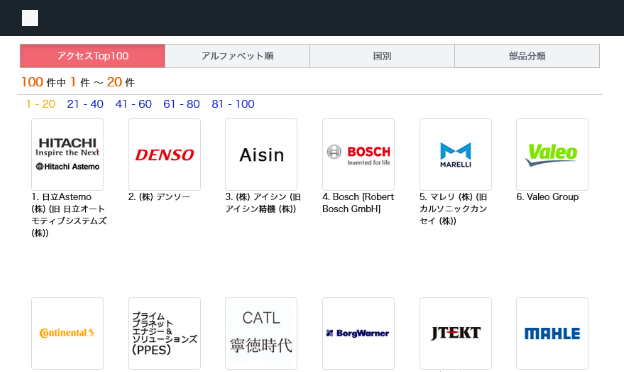Switch to the アルファベット順 tab

pos(237,56)
